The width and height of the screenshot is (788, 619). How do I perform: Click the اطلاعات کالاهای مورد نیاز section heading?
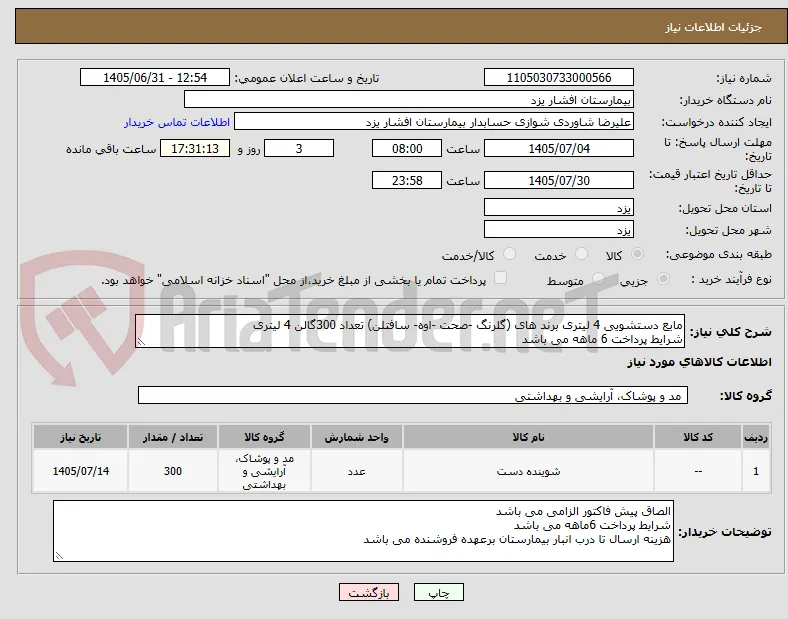pos(699,362)
